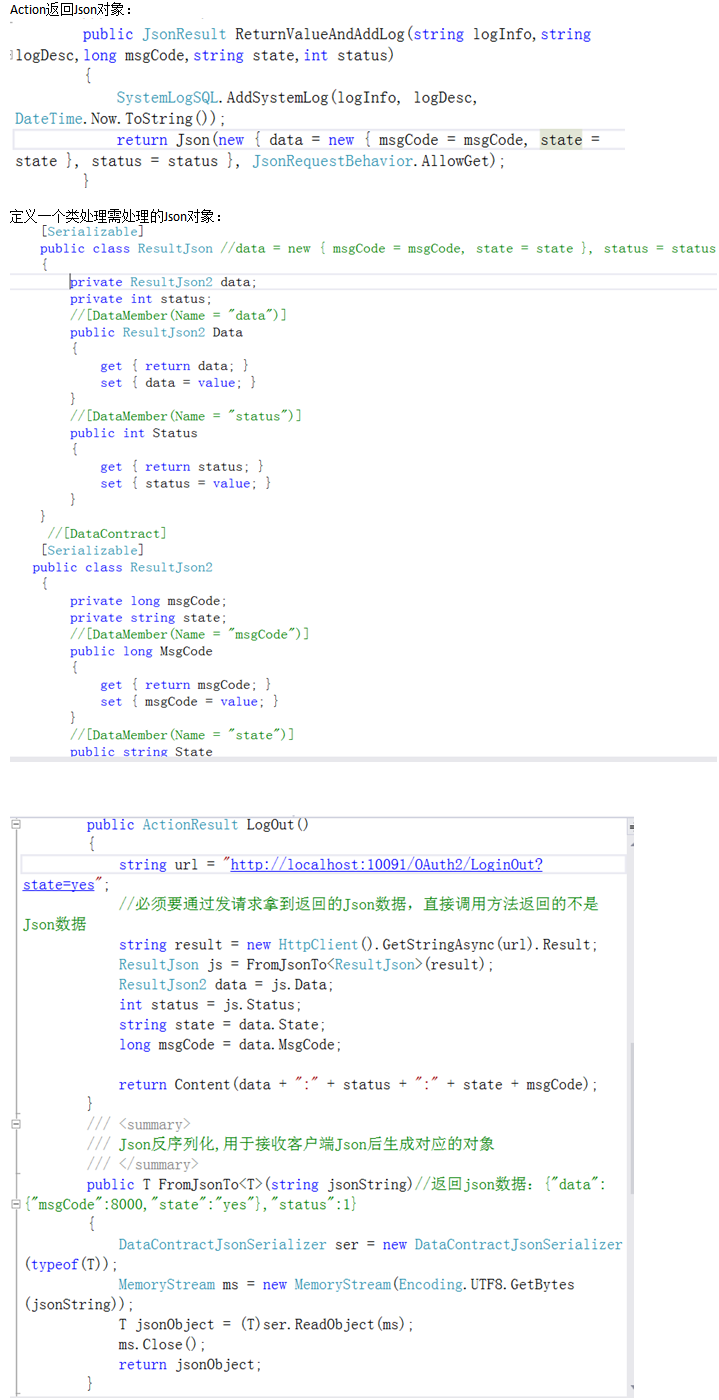719x1400 pixels.
Task: Click the line 'private long msgCode;'
Action: click(x=148, y=601)
